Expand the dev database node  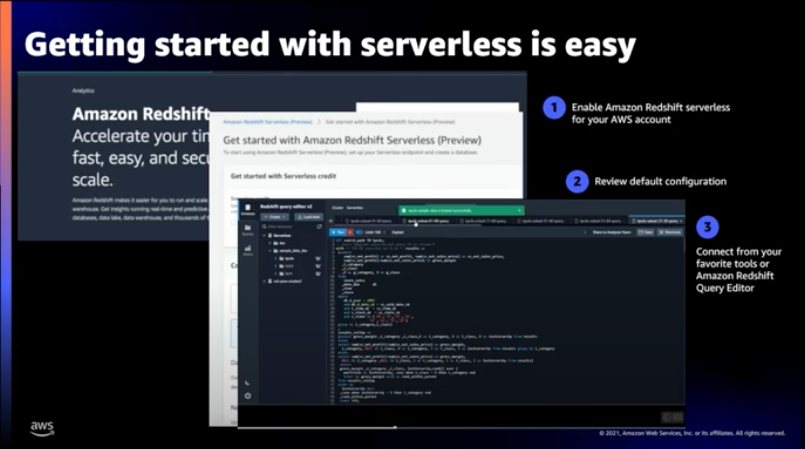click(x=270, y=243)
